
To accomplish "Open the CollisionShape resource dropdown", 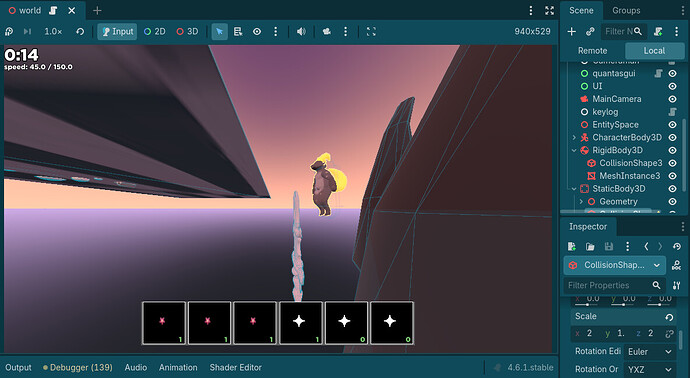I will tap(614, 265).
